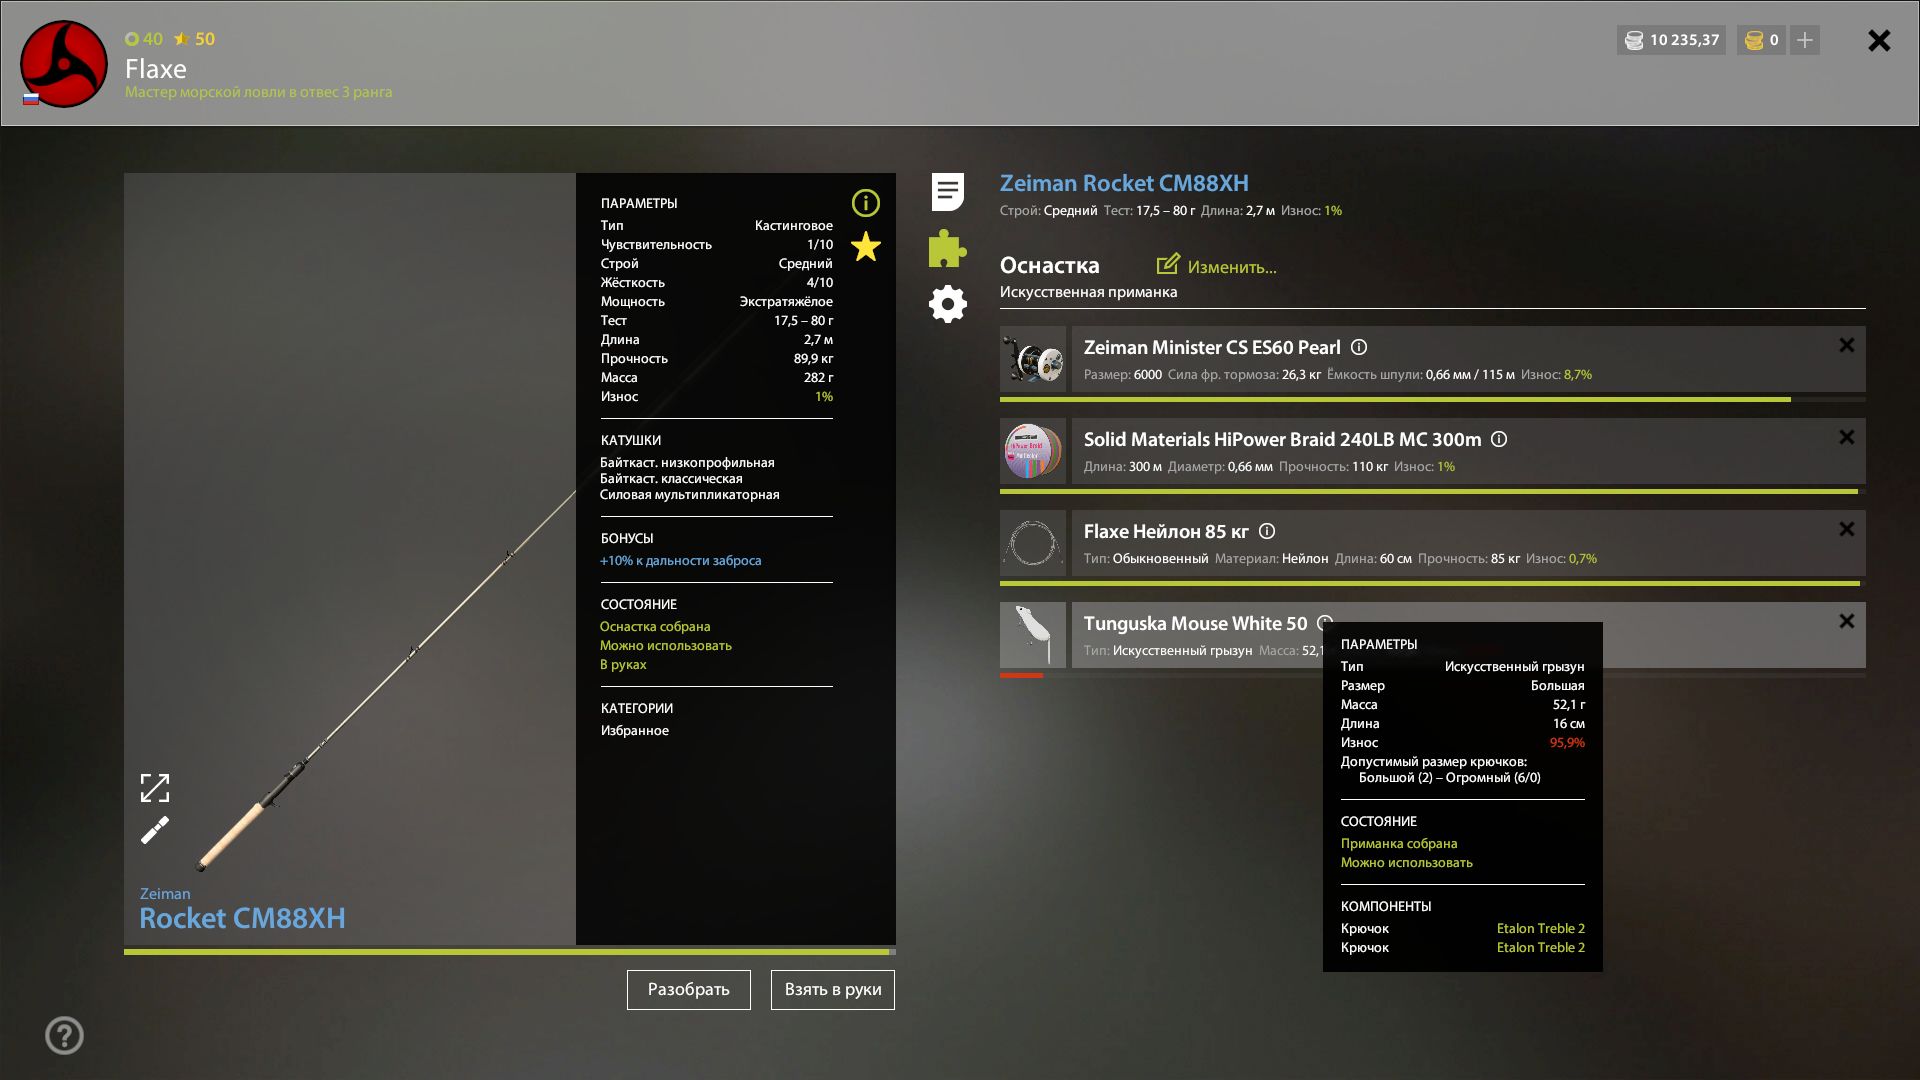Remove the Tunguska Mouse lure
The width and height of the screenshot is (1920, 1080).
[1846, 621]
